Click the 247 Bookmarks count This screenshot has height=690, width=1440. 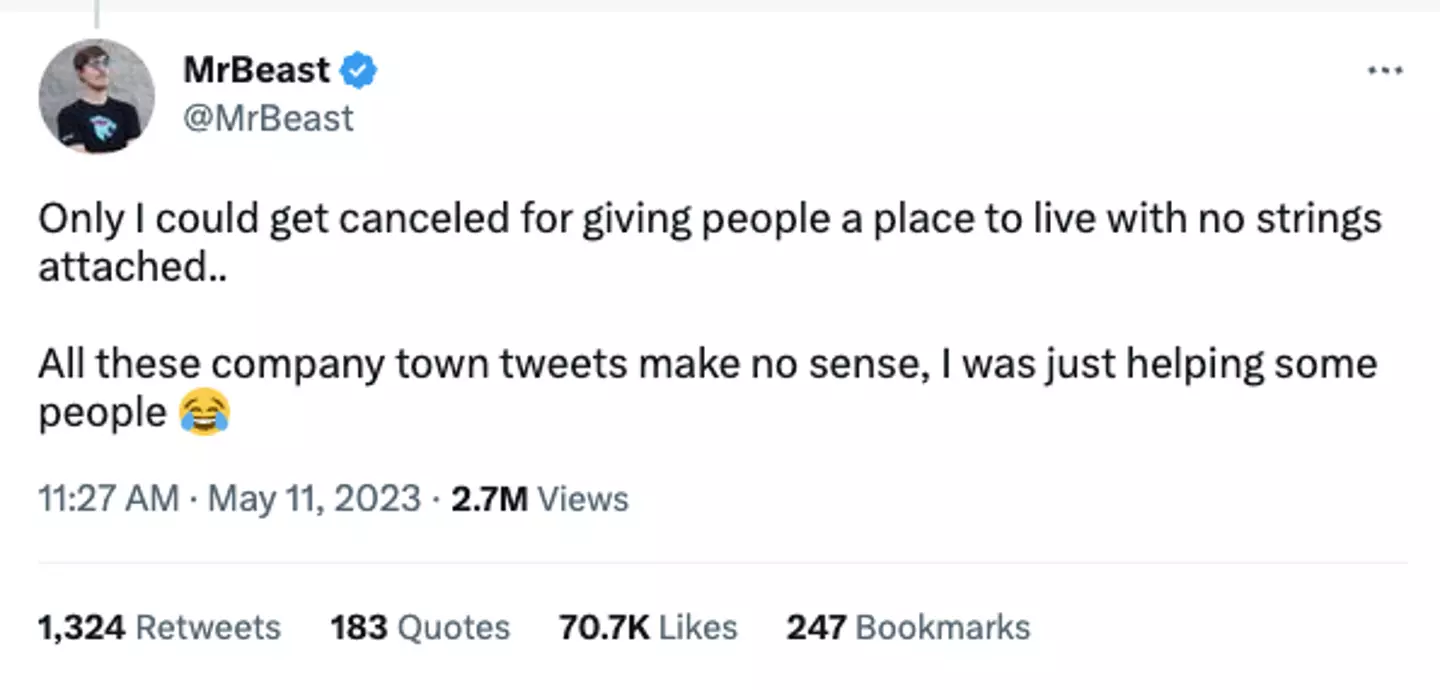(908, 628)
